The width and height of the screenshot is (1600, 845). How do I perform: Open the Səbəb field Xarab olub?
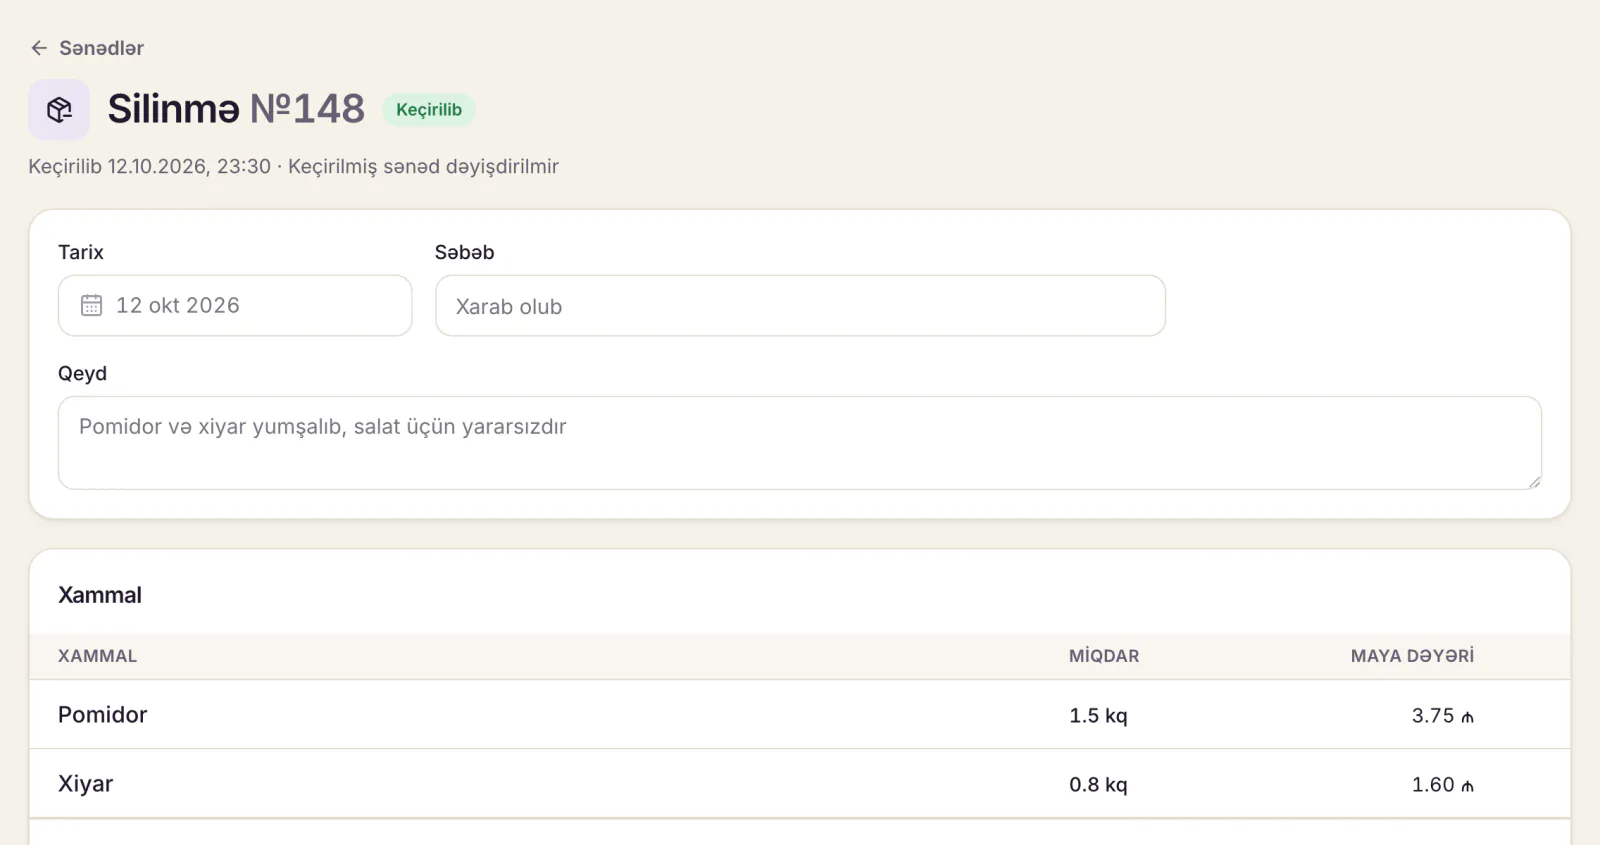click(x=800, y=306)
